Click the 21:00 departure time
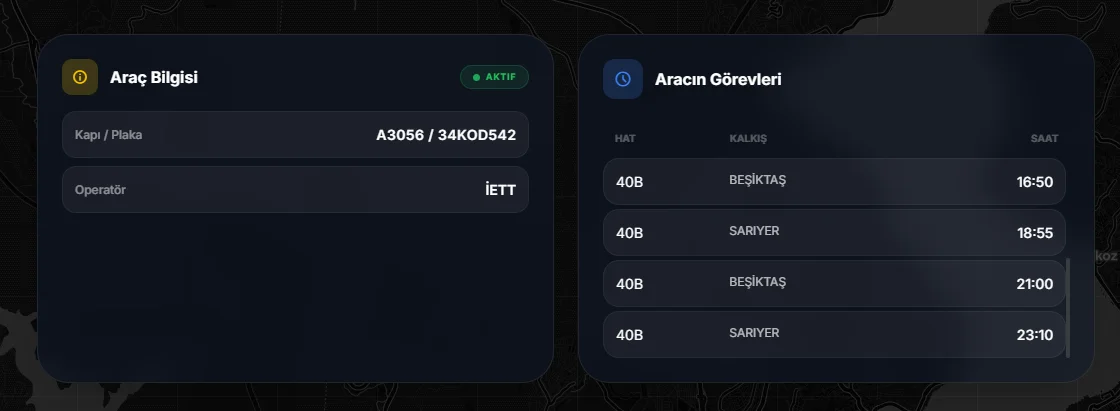This screenshot has height=411, width=1120. click(x=1034, y=284)
